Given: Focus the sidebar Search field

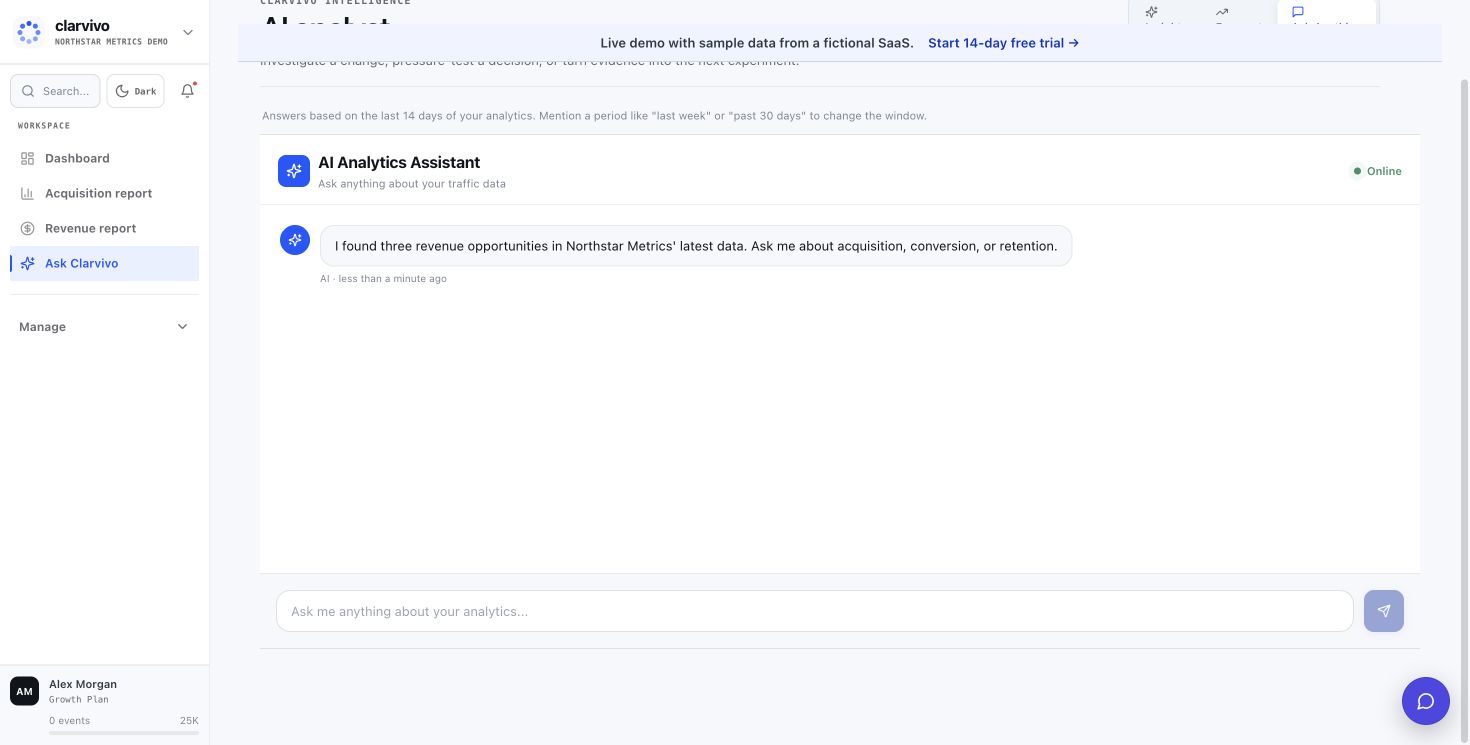Looking at the screenshot, I should pos(55,91).
